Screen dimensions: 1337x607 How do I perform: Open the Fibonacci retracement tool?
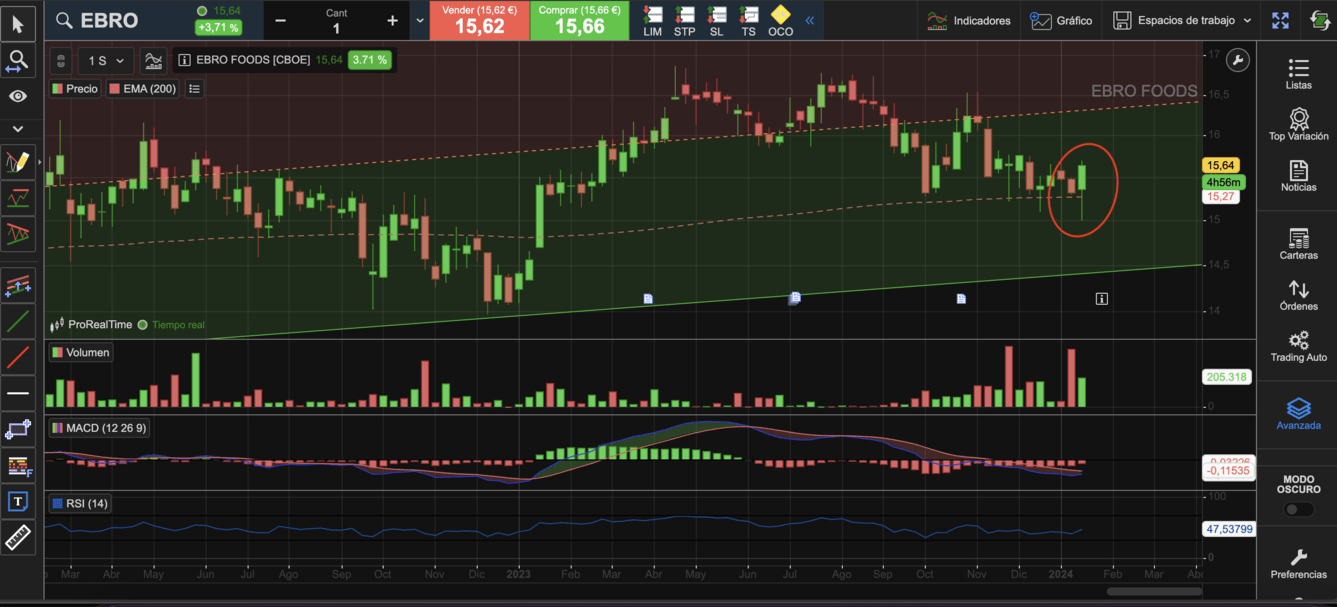18,466
